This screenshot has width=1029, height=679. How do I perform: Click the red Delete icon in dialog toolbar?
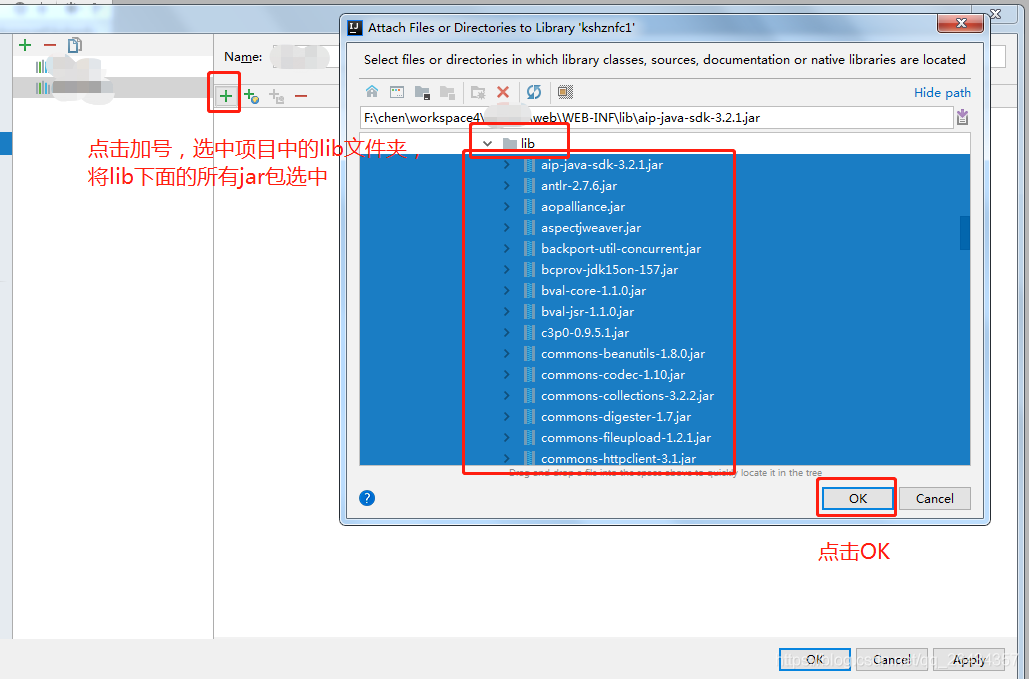coord(503,92)
